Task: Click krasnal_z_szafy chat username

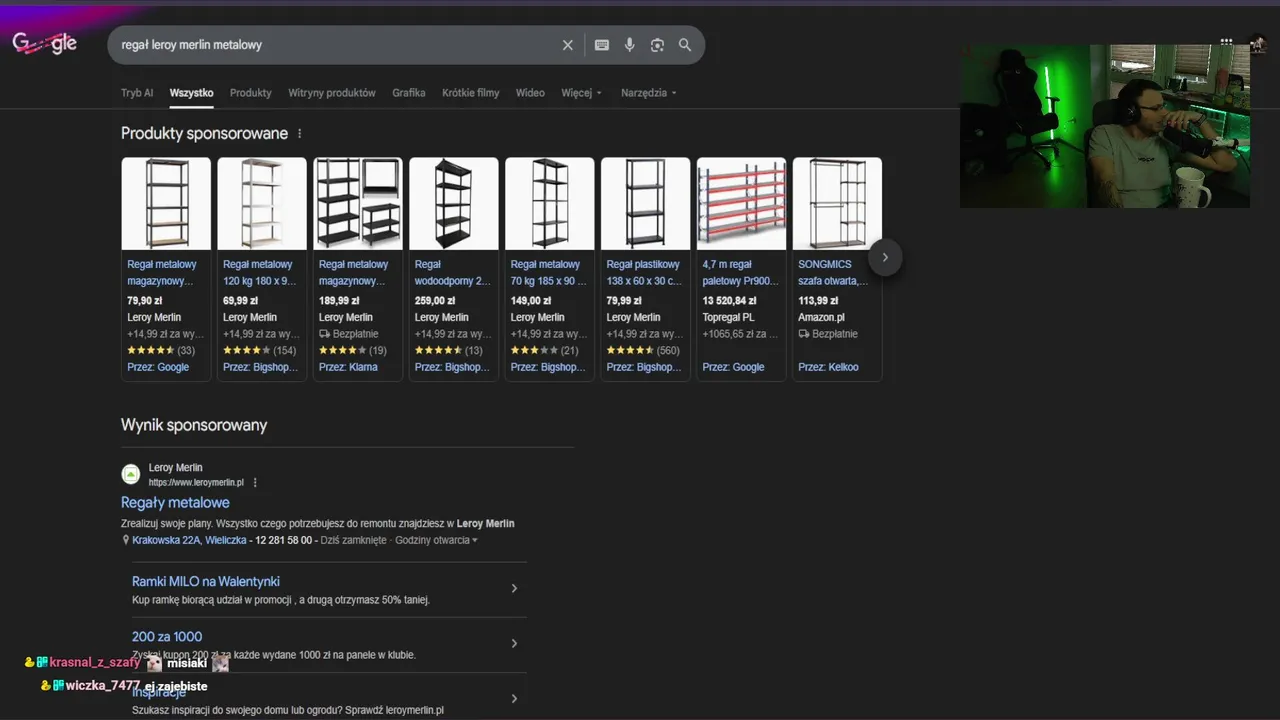Action: (95, 663)
